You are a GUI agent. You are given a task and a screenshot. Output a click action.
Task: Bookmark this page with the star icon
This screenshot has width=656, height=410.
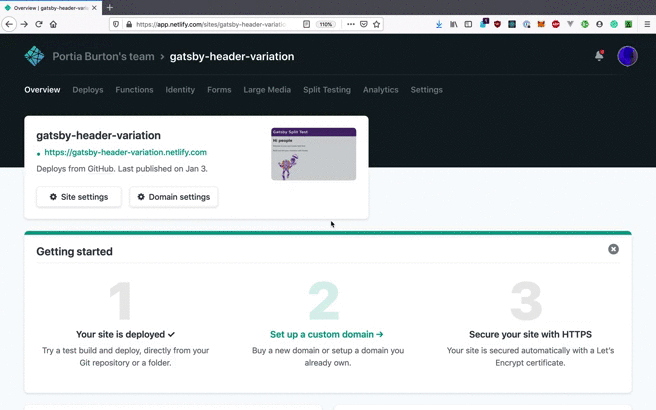[377, 24]
